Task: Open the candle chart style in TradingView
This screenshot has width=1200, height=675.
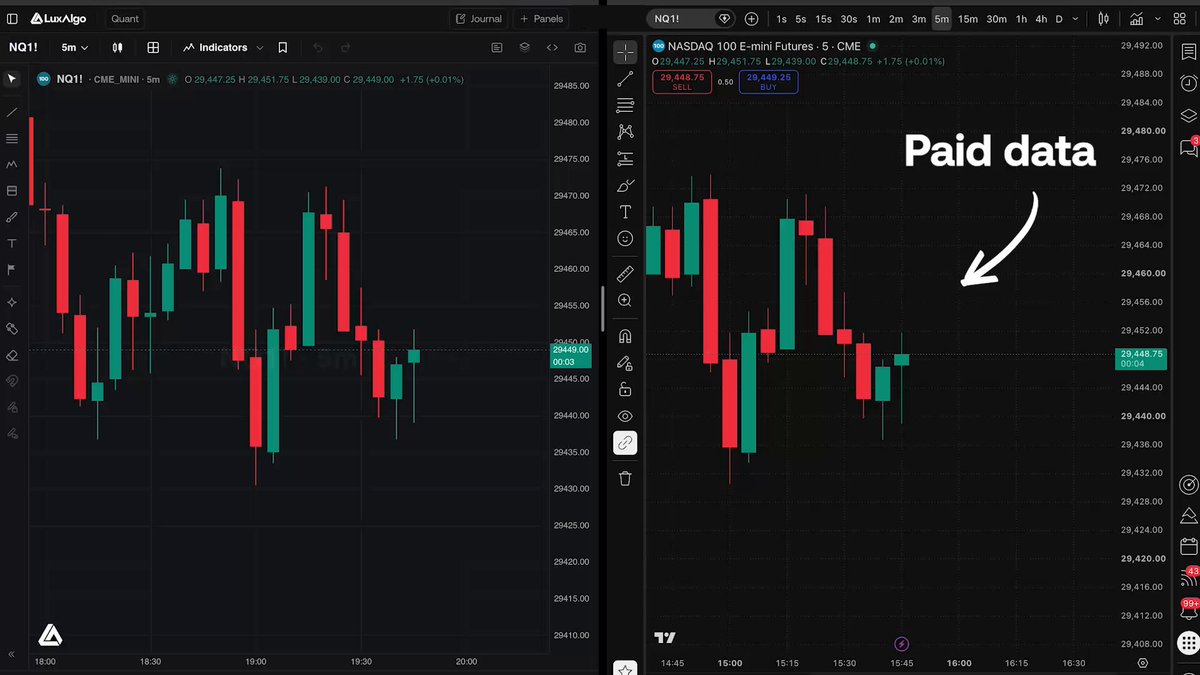Action: [1104, 19]
